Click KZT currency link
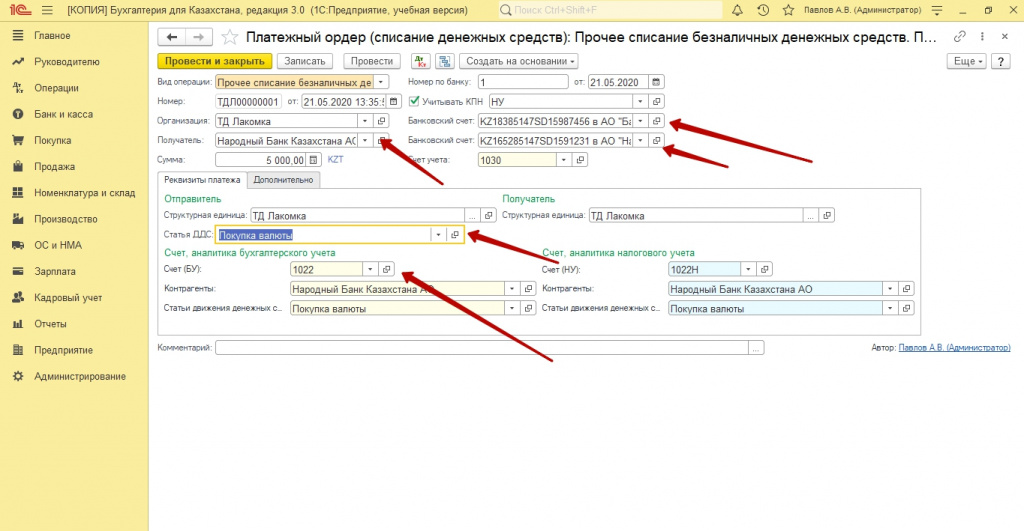This screenshot has height=531, width=1024. pyautogui.click(x=335, y=159)
